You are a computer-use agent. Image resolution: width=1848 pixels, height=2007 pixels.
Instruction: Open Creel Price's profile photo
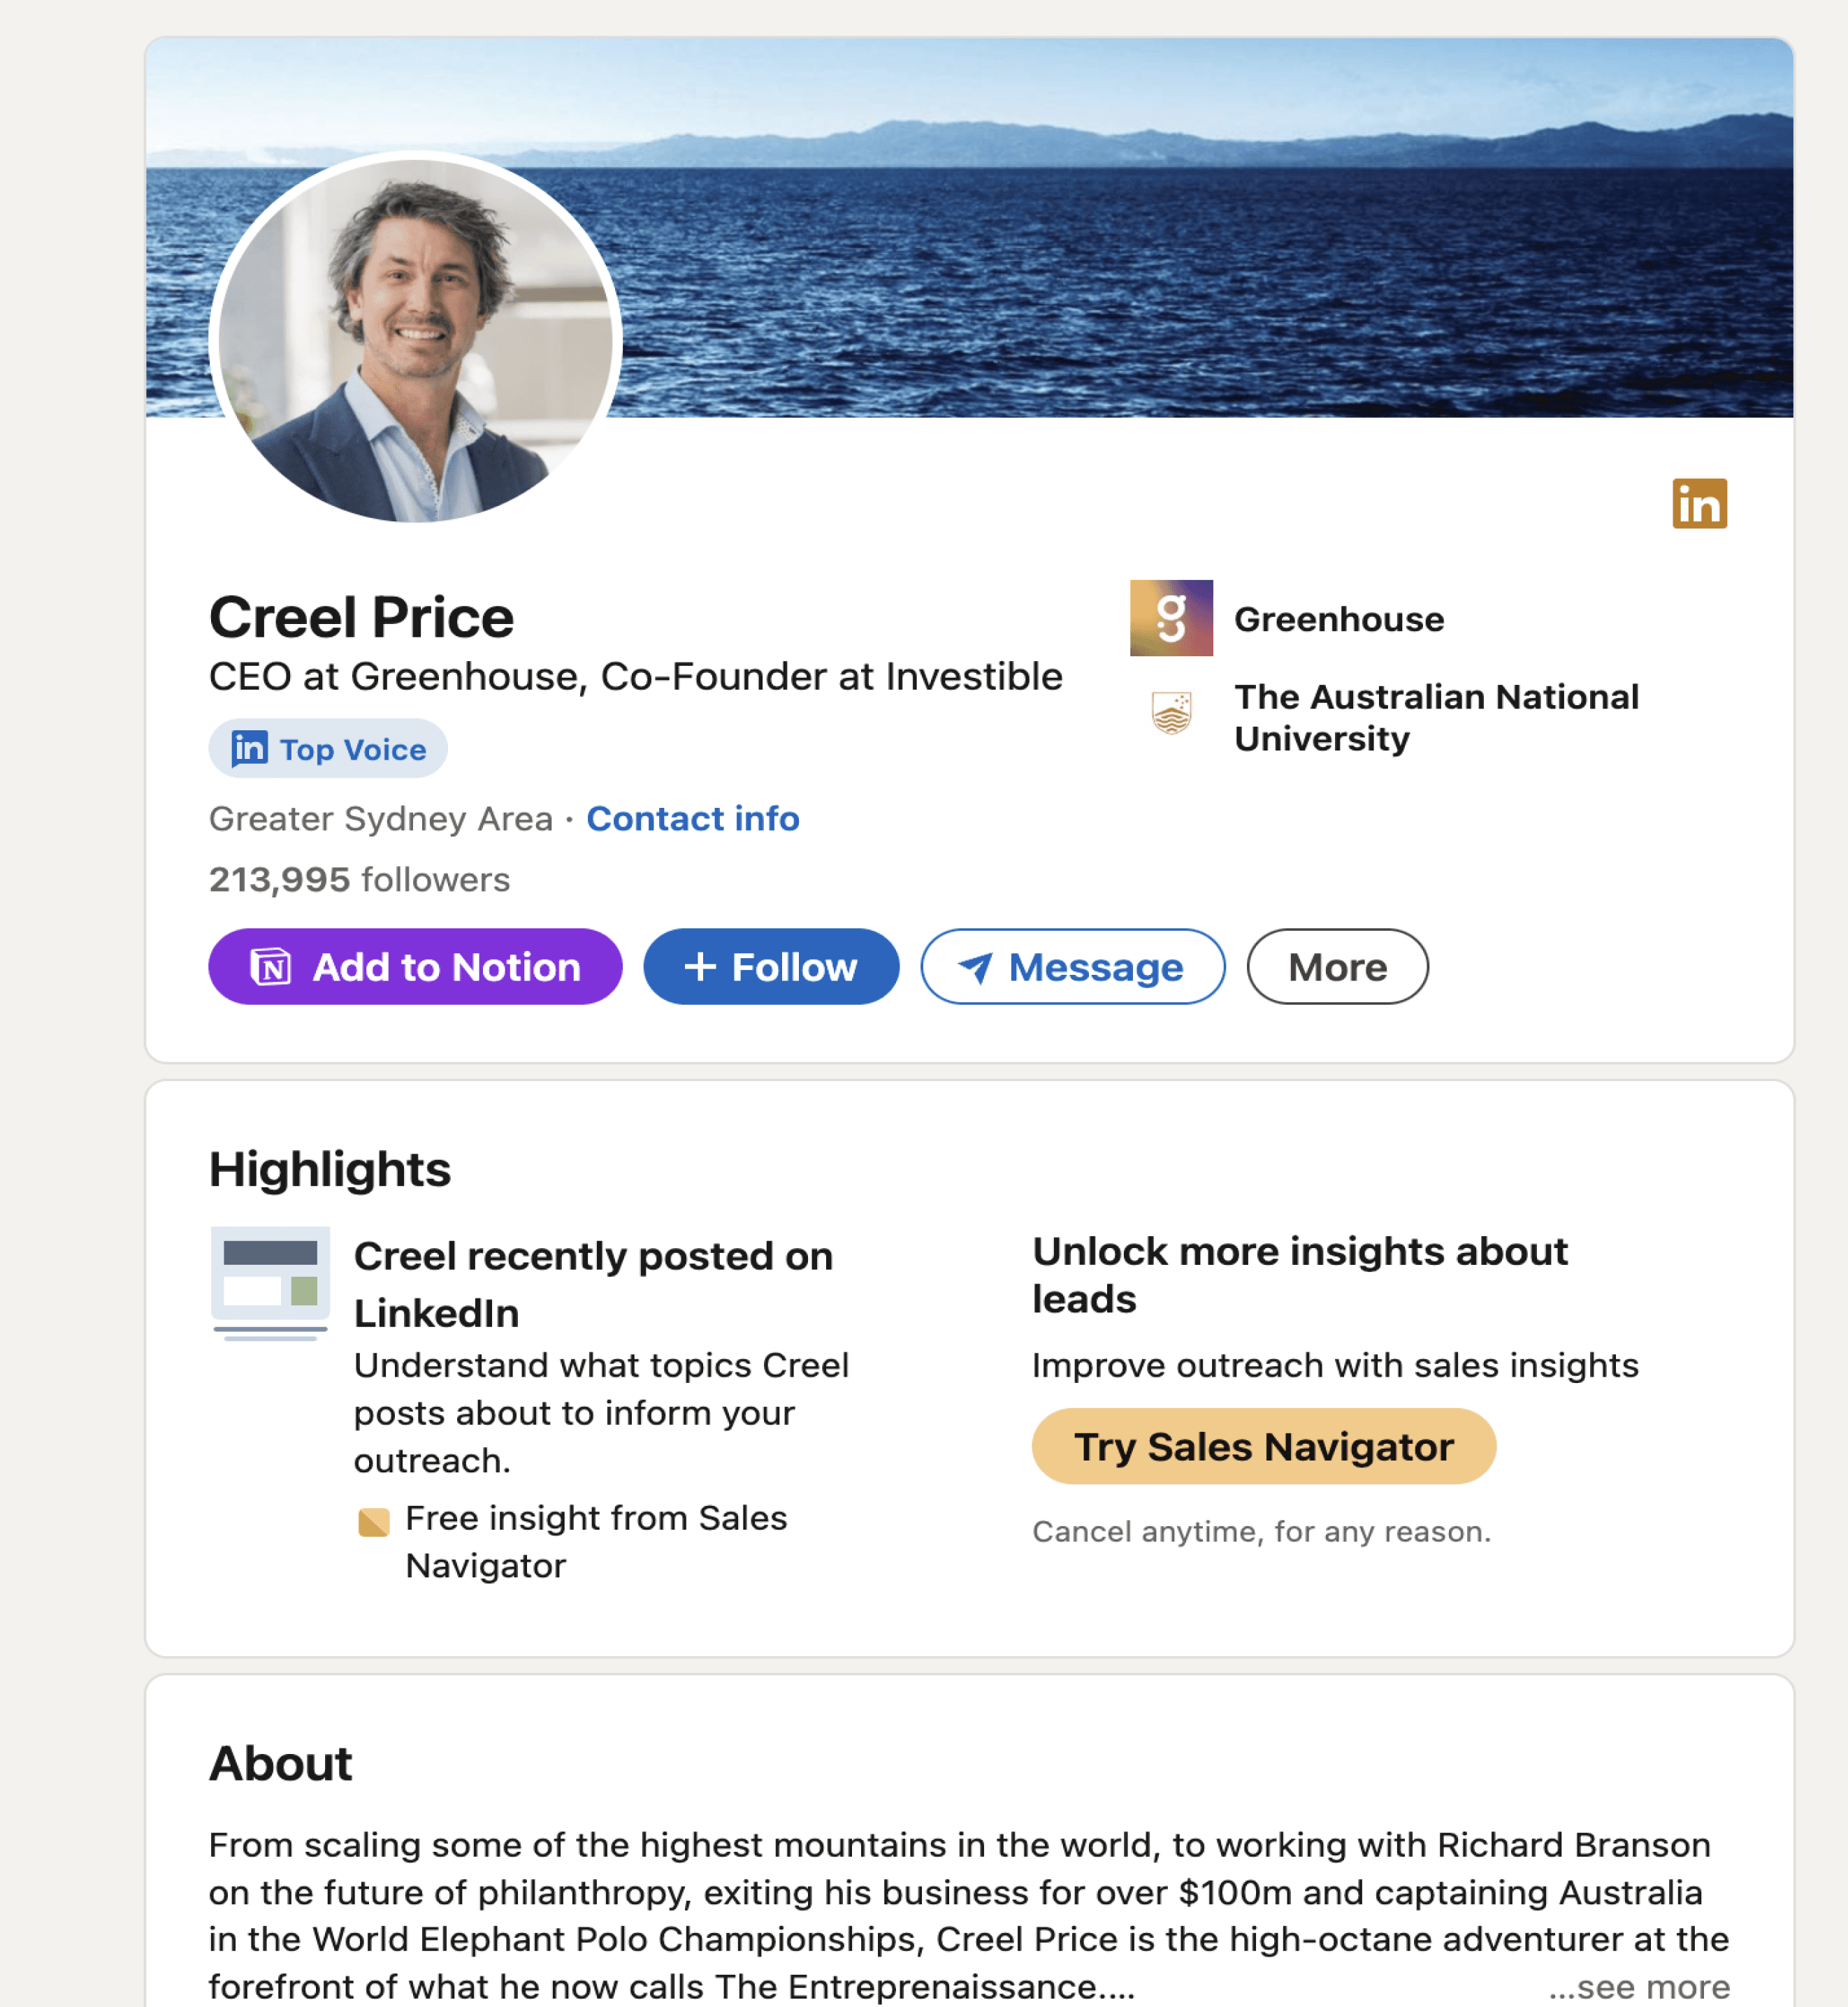[415, 338]
